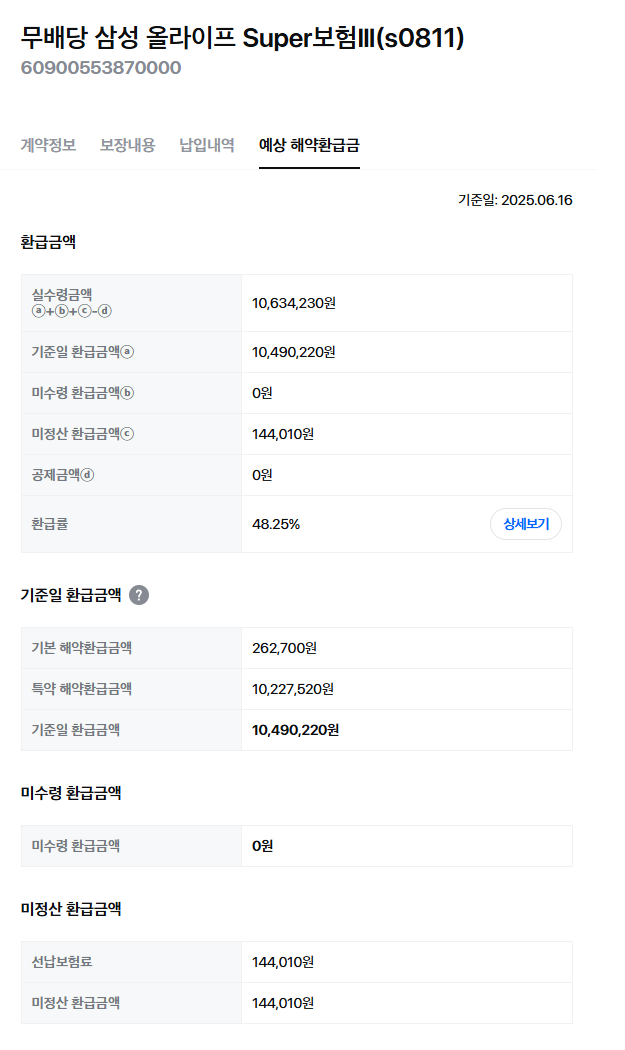
Task: Click the policy number 60900553870000
Action: (x=101, y=68)
